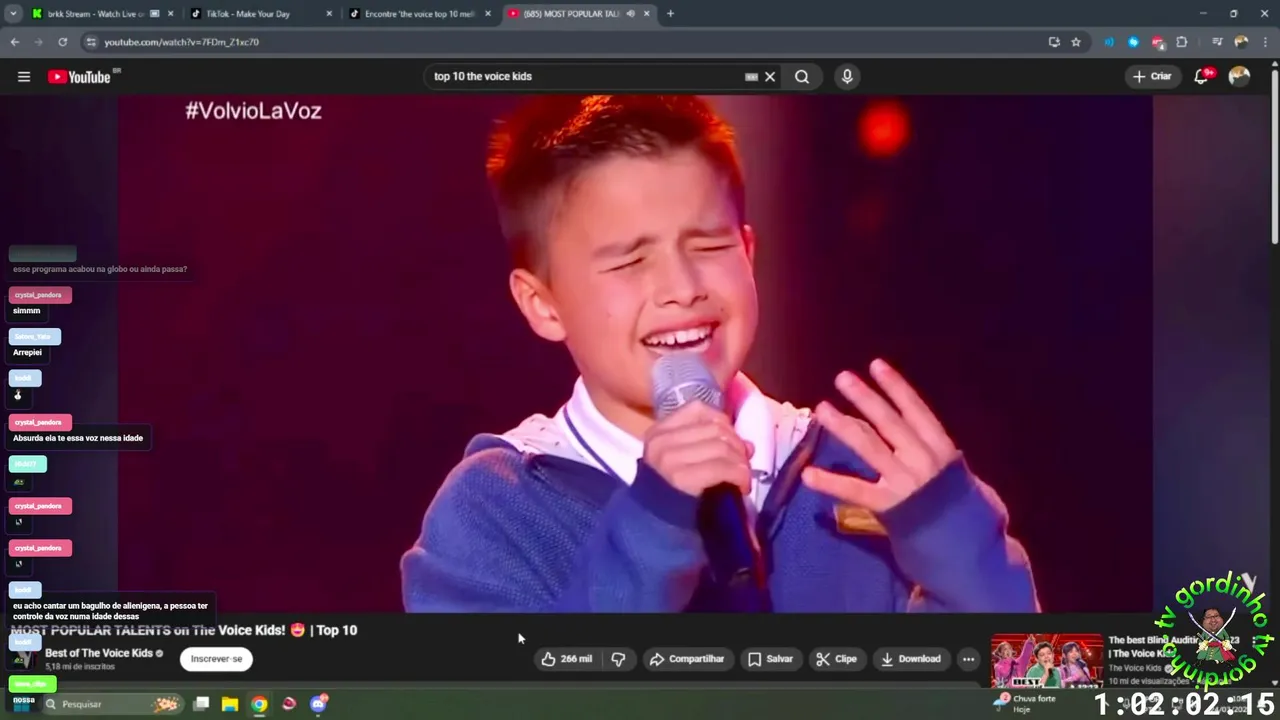Mute audio on the YouTube tab speaker icon
The height and width of the screenshot is (720, 1280).
tap(630, 14)
